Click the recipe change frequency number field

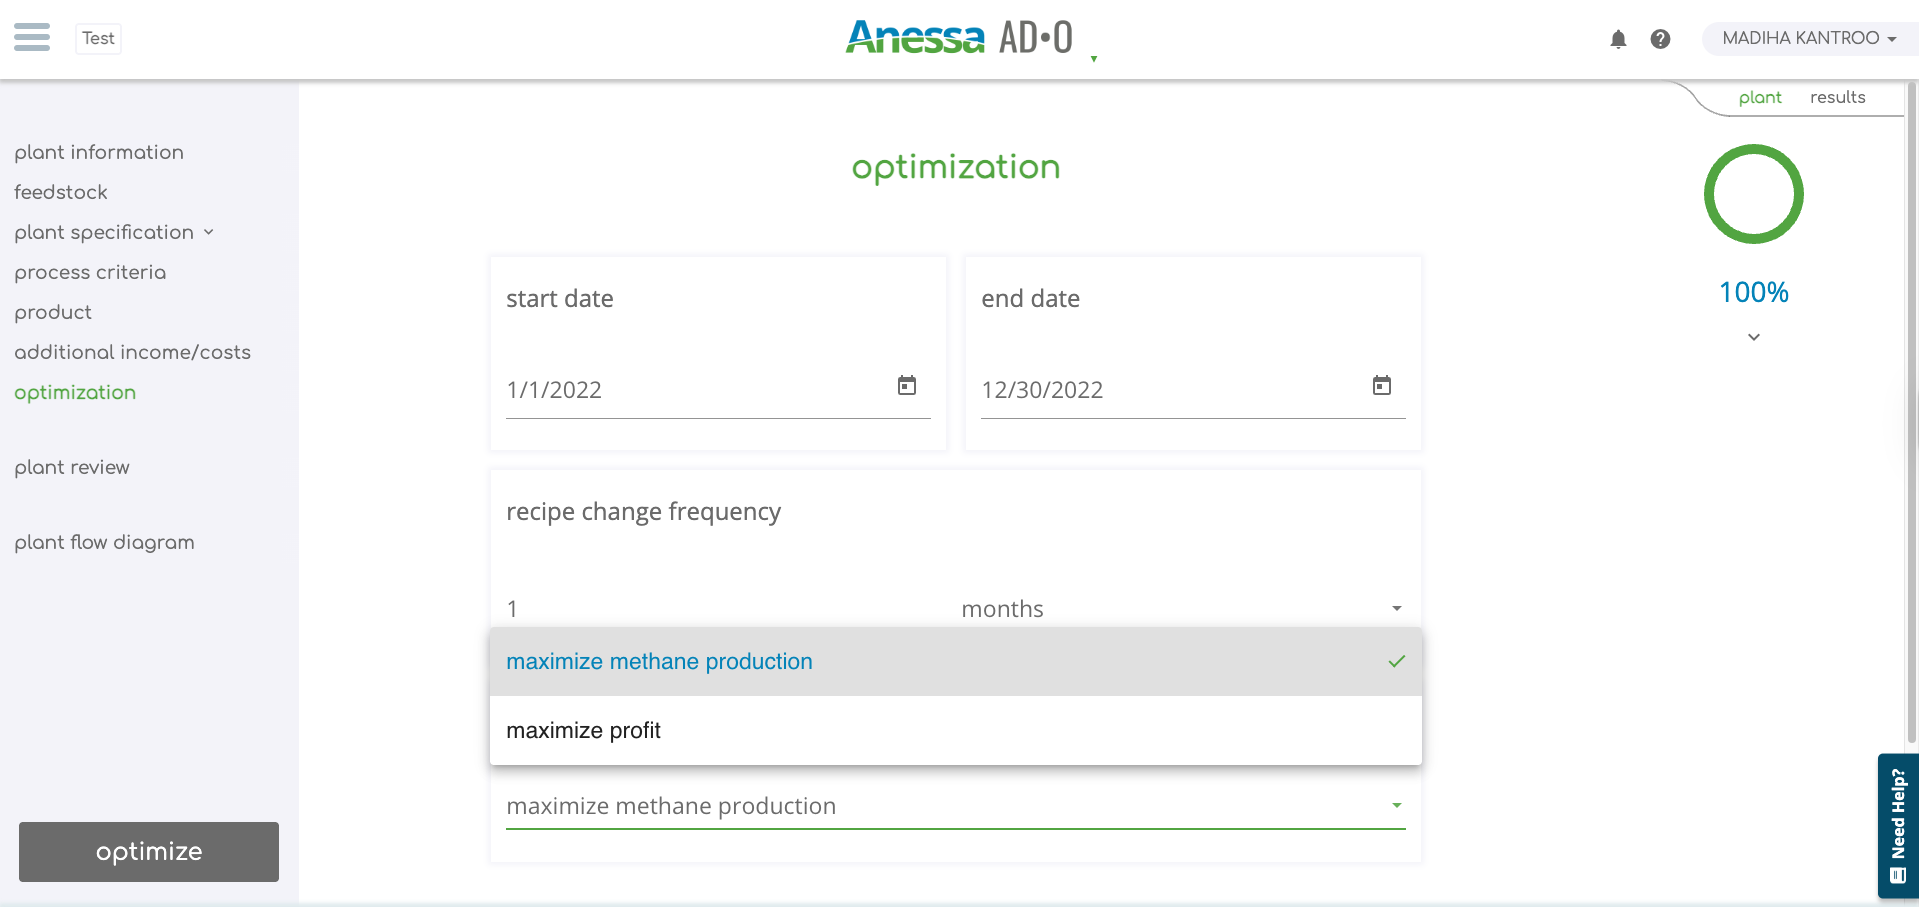point(720,609)
